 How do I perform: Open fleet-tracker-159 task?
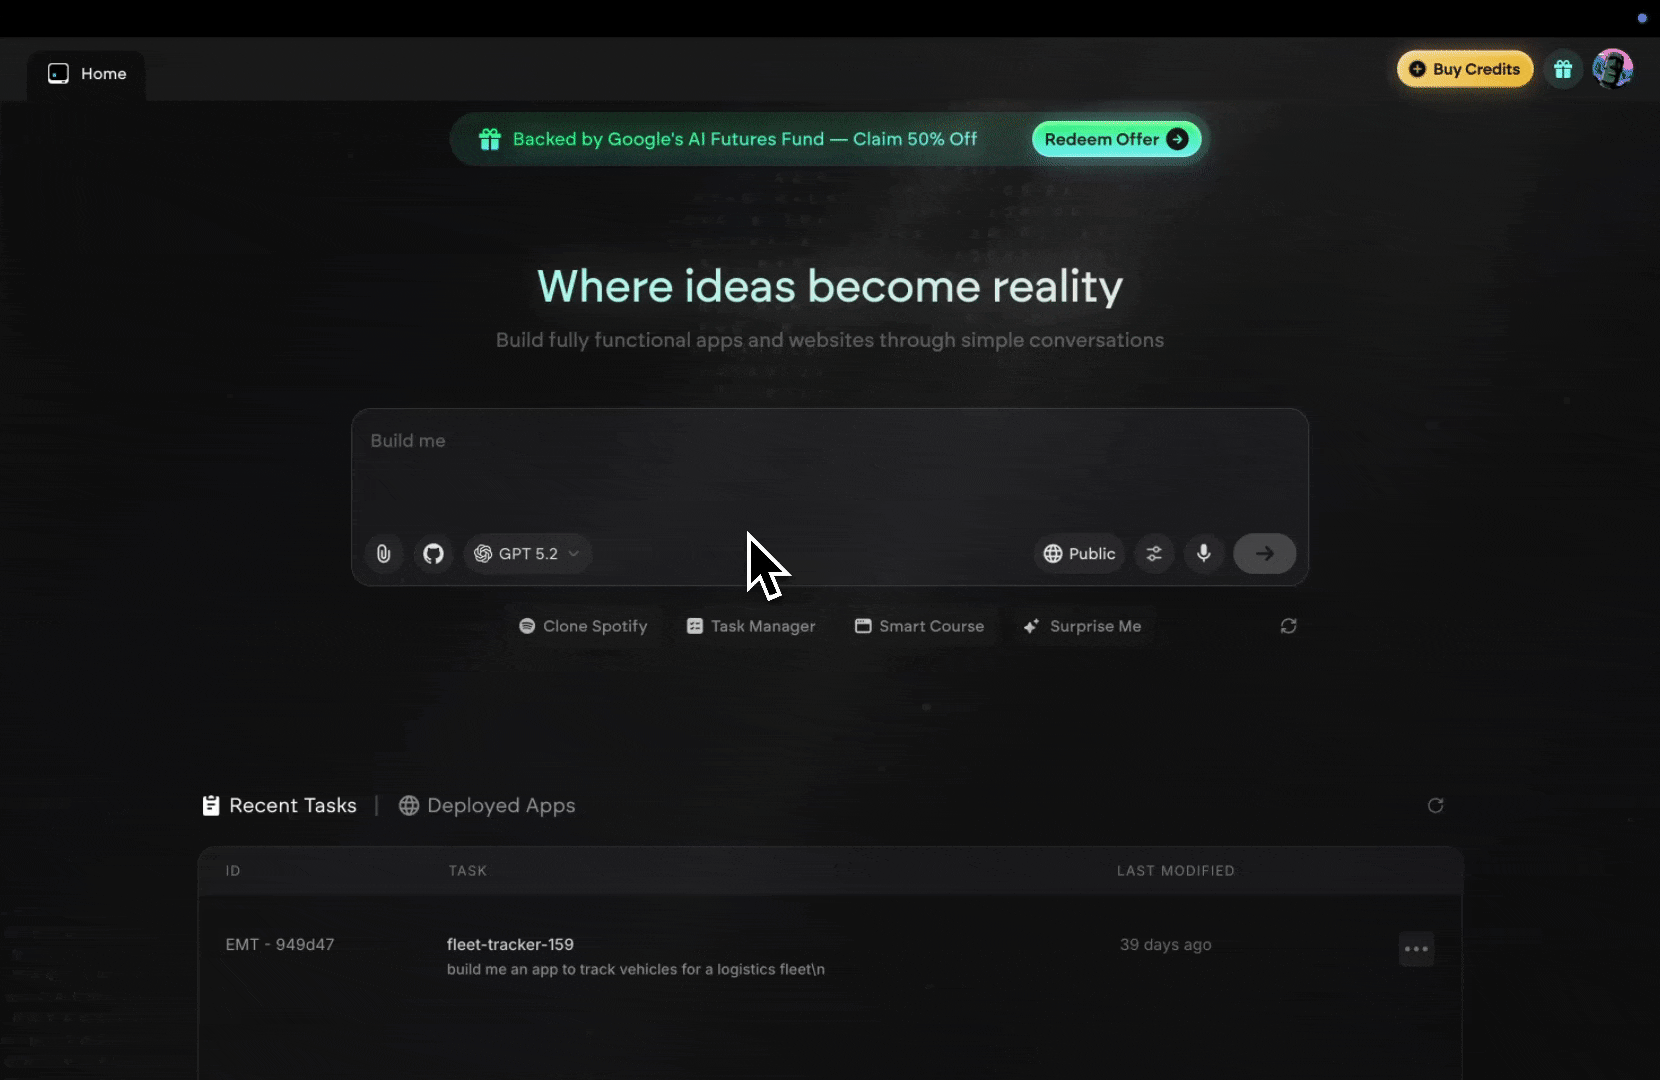(510, 944)
